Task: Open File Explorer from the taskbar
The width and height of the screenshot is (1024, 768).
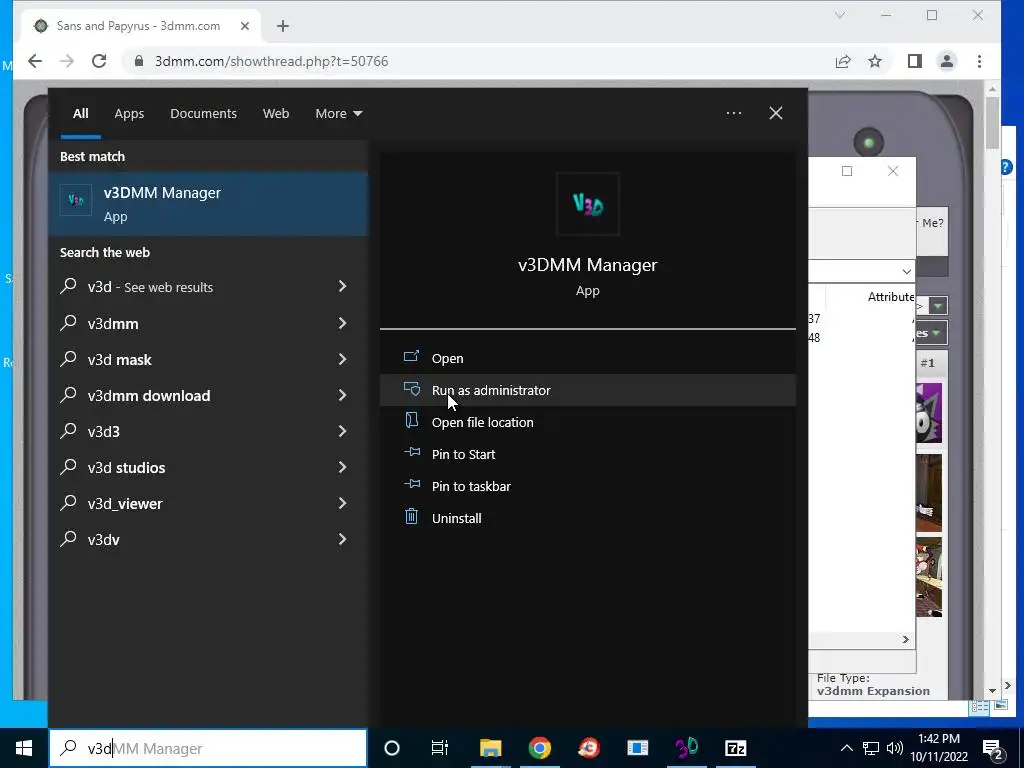Action: click(x=490, y=748)
